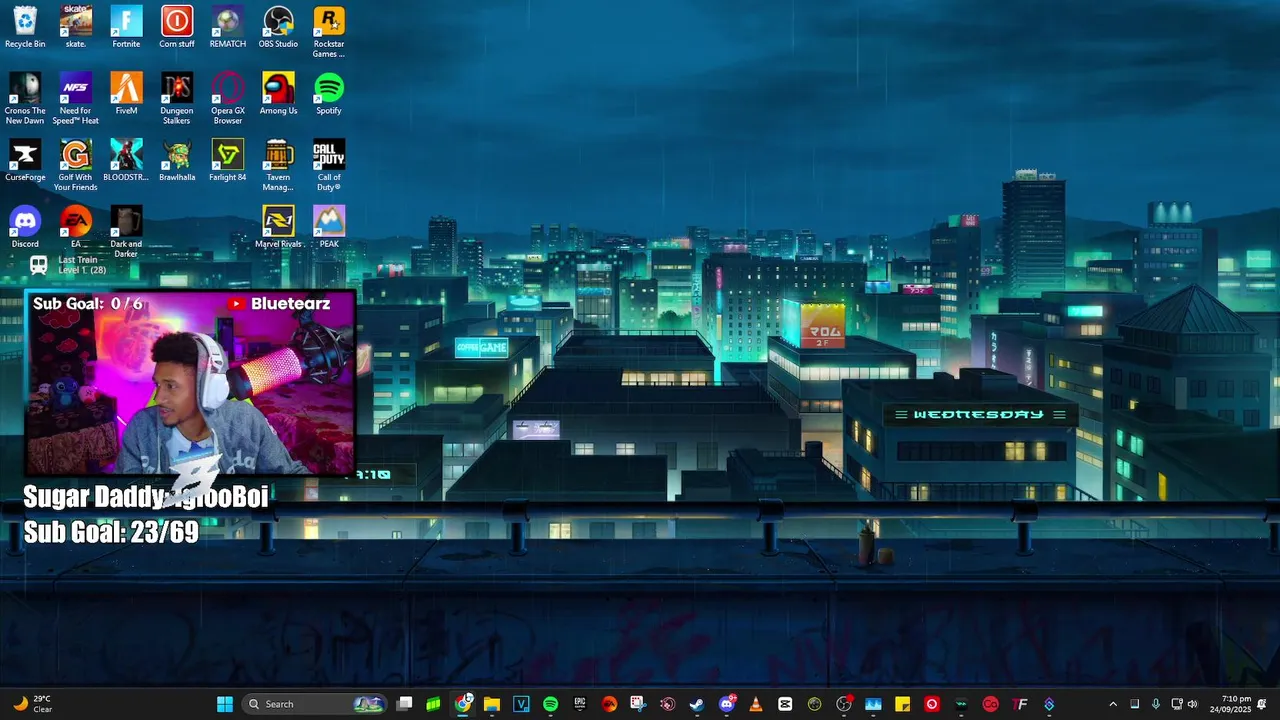Open the BLOODSTR... desktop shortcut

pyautogui.click(x=126, y=160)
